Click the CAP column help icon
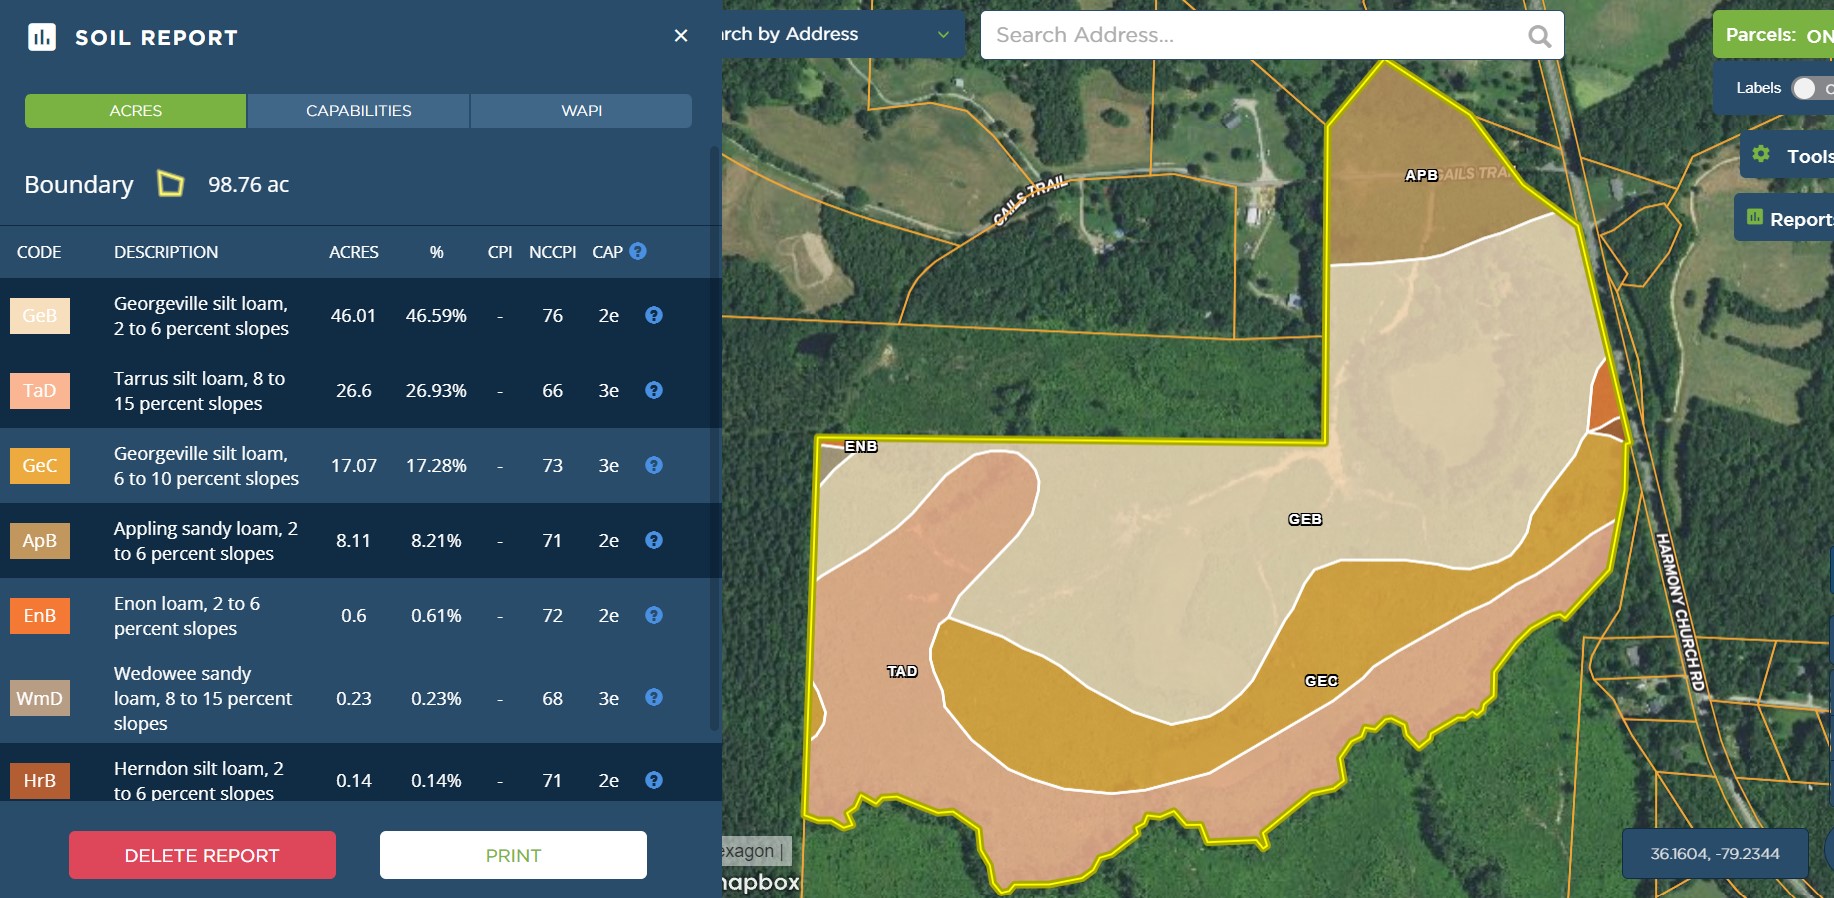The width and height of the screenshot is (1834, 898). coord(638,252)
